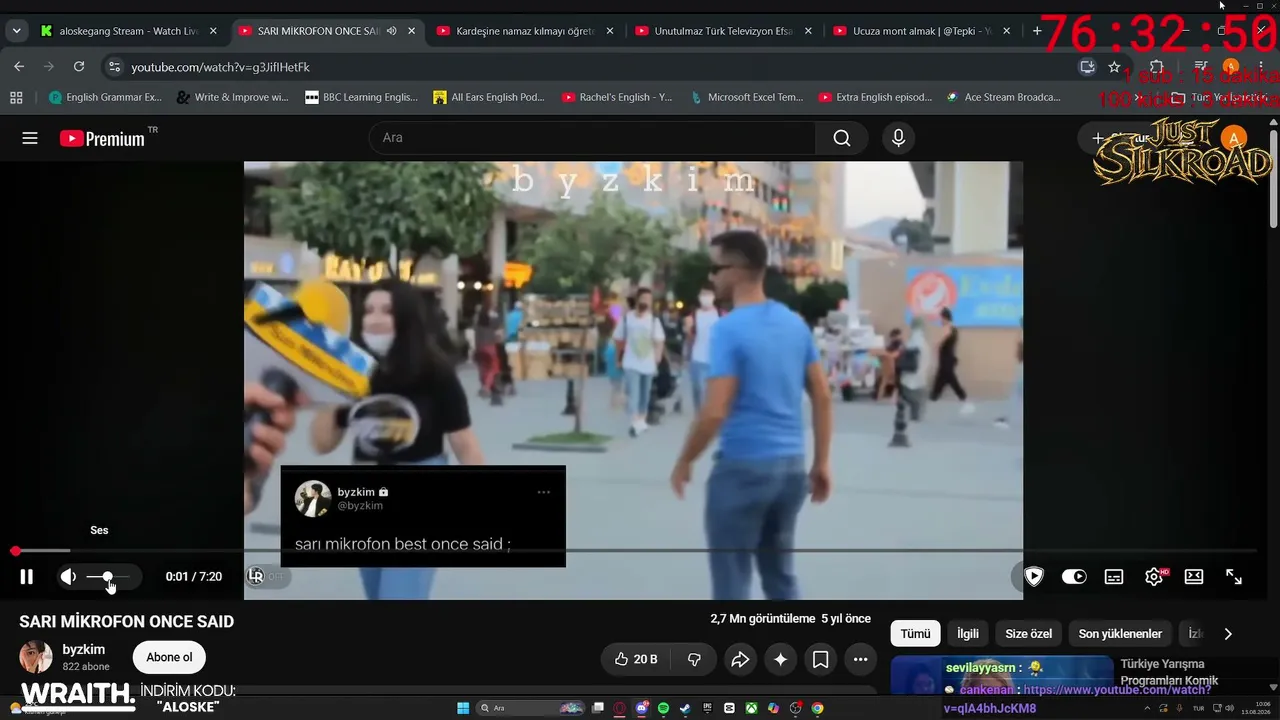1280x720 pixels.
Task: Open more actions three-dot menu below video
Action: (x=861, y=659)
